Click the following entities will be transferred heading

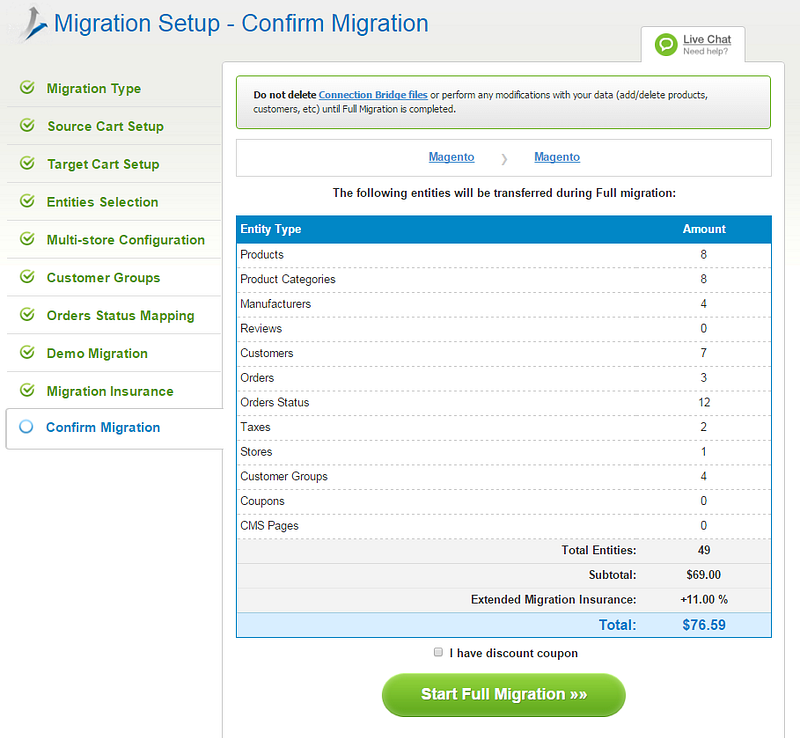504,193
